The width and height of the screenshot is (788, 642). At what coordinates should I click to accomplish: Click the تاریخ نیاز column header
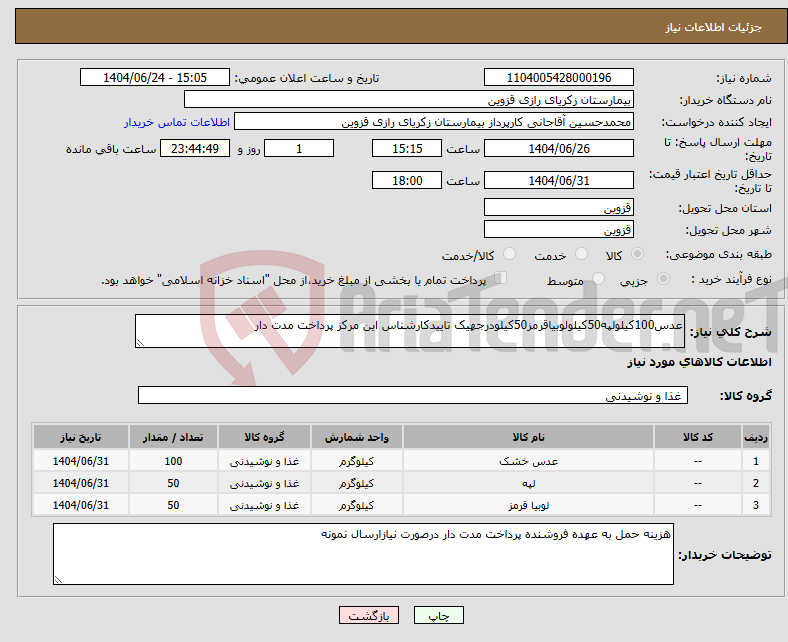point(80,437)
